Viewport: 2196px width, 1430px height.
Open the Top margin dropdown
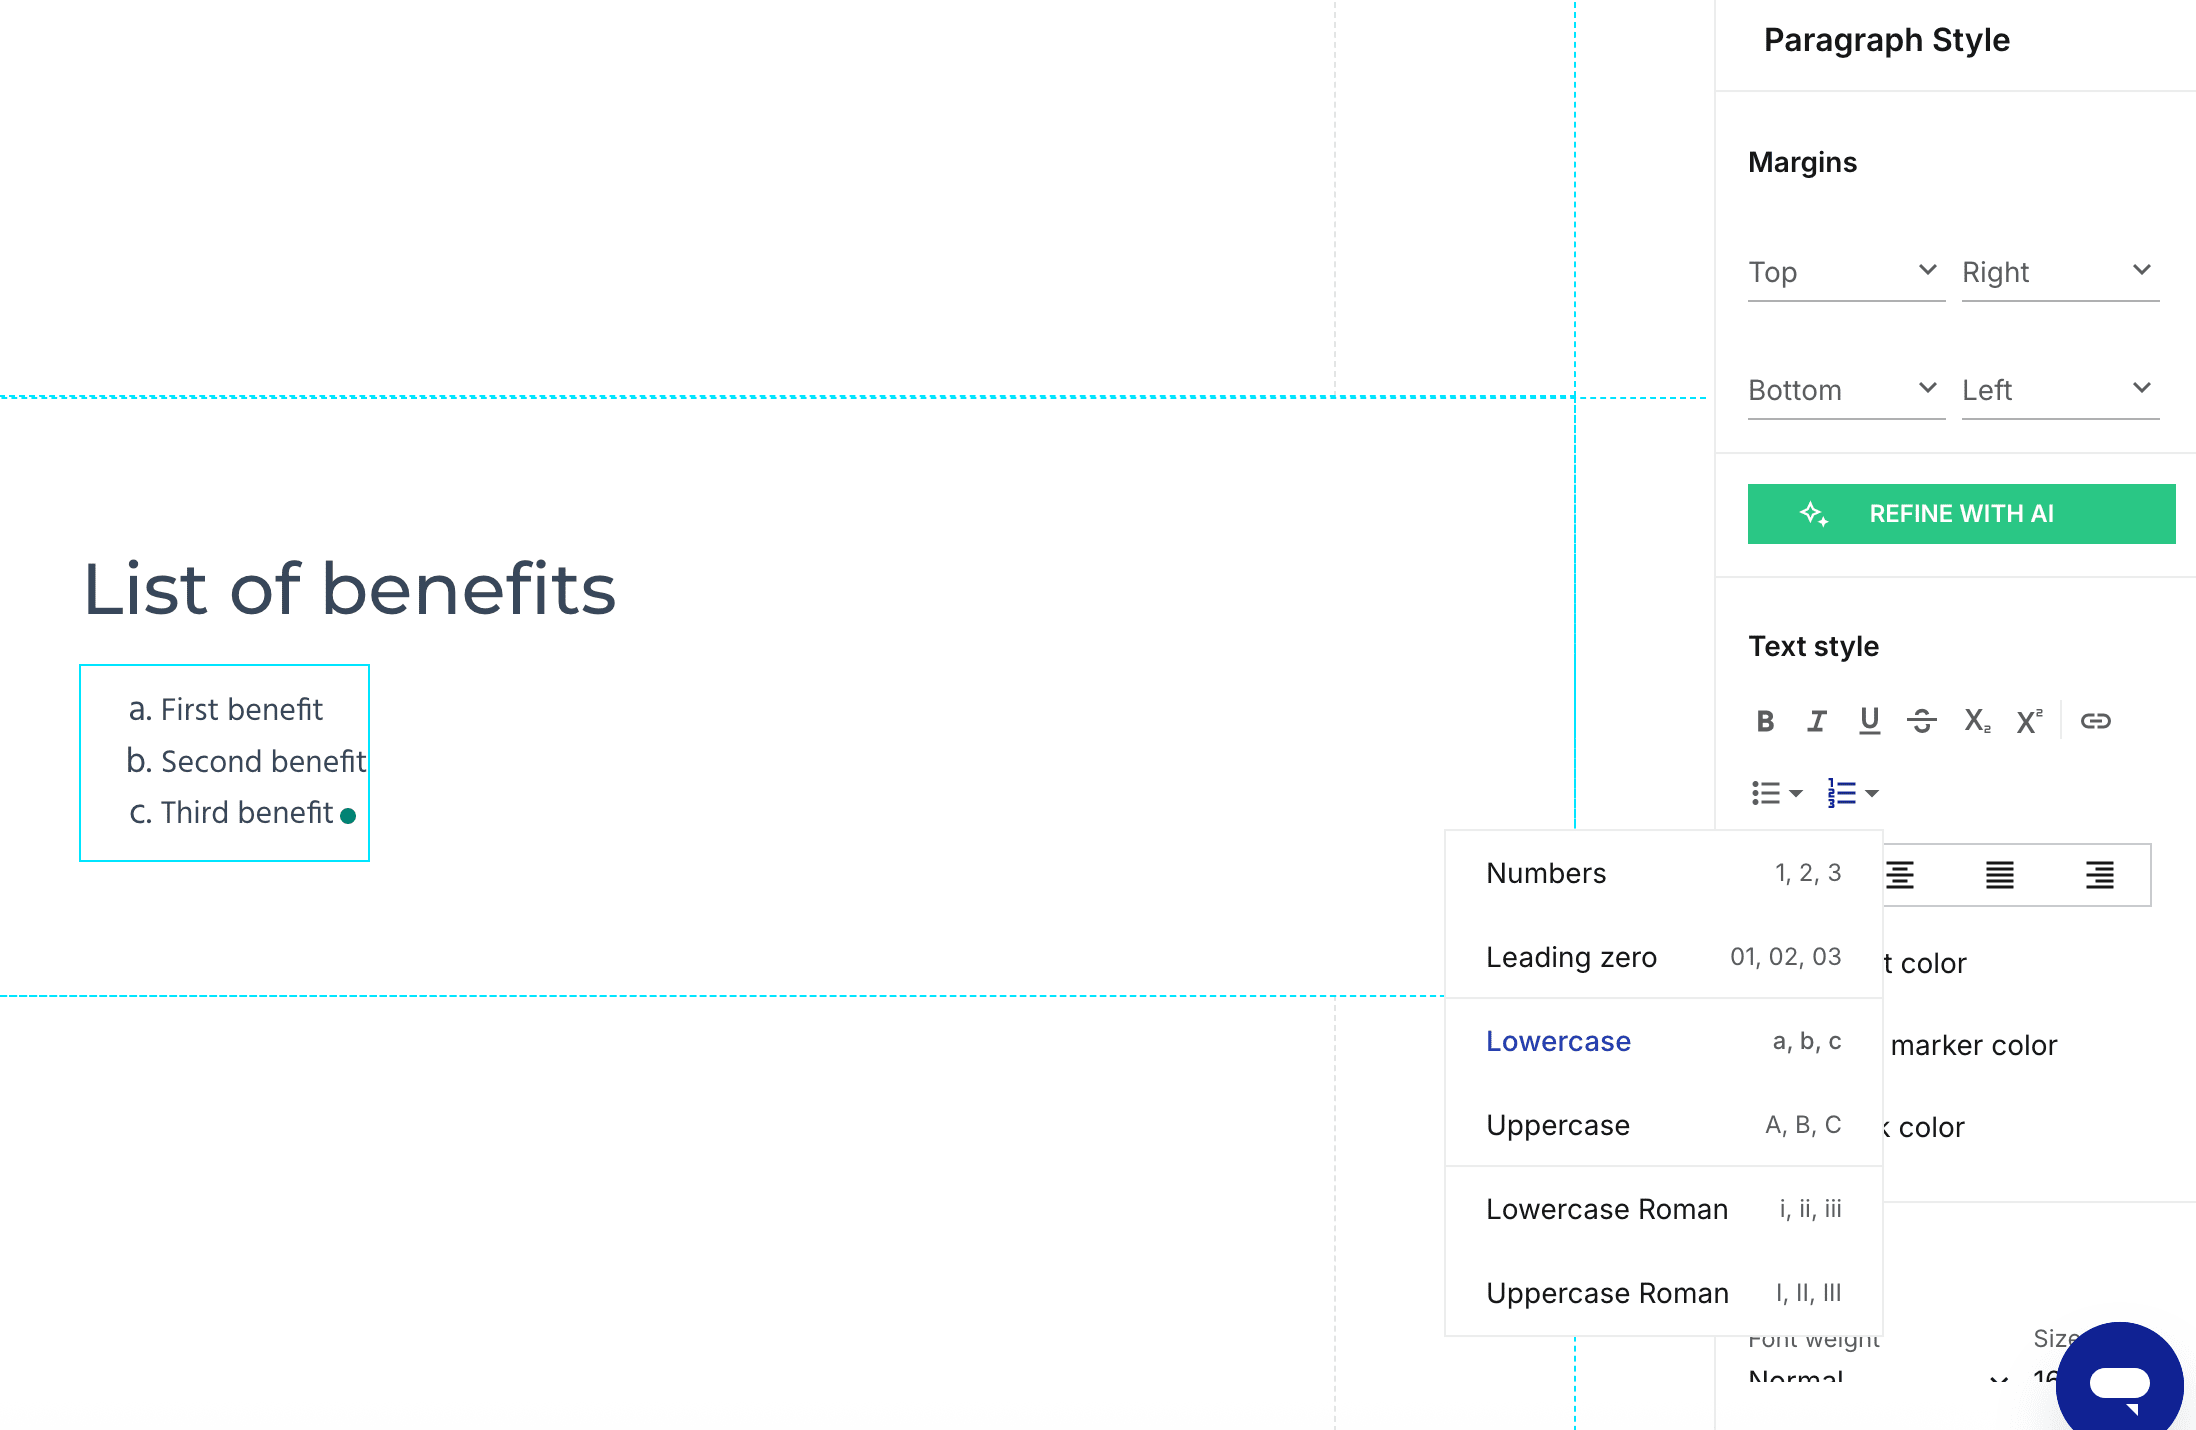[x=1845, y=272]
